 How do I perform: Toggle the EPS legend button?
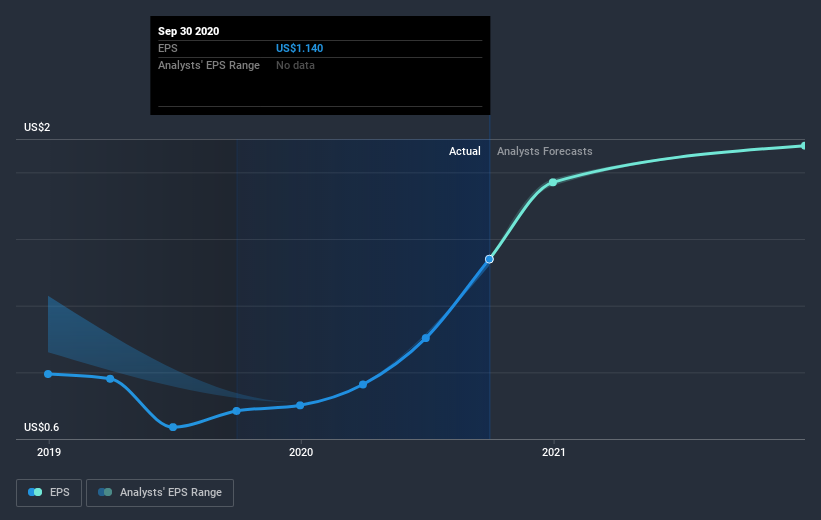(49, 492)
